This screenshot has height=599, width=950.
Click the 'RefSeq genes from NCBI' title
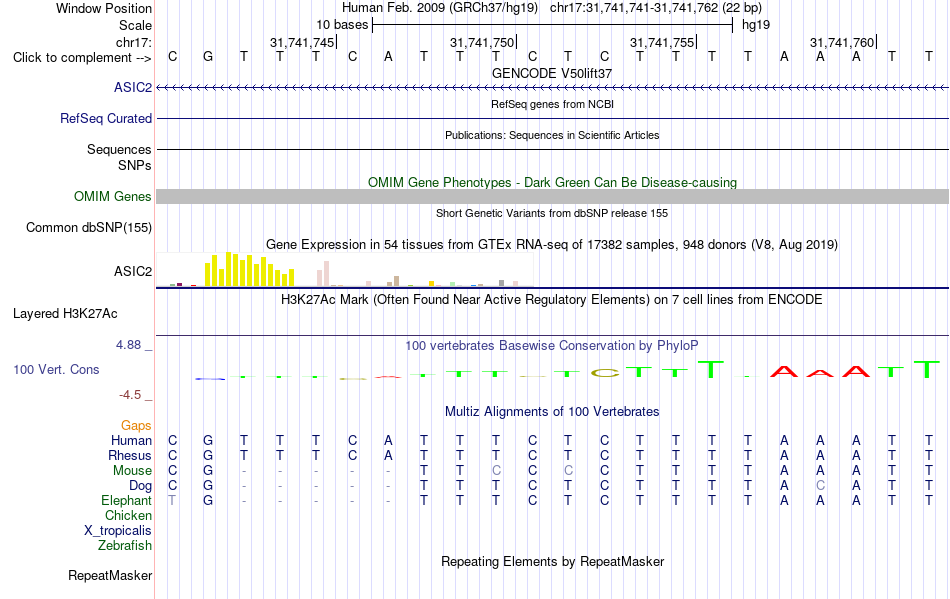tap(552, 104)
